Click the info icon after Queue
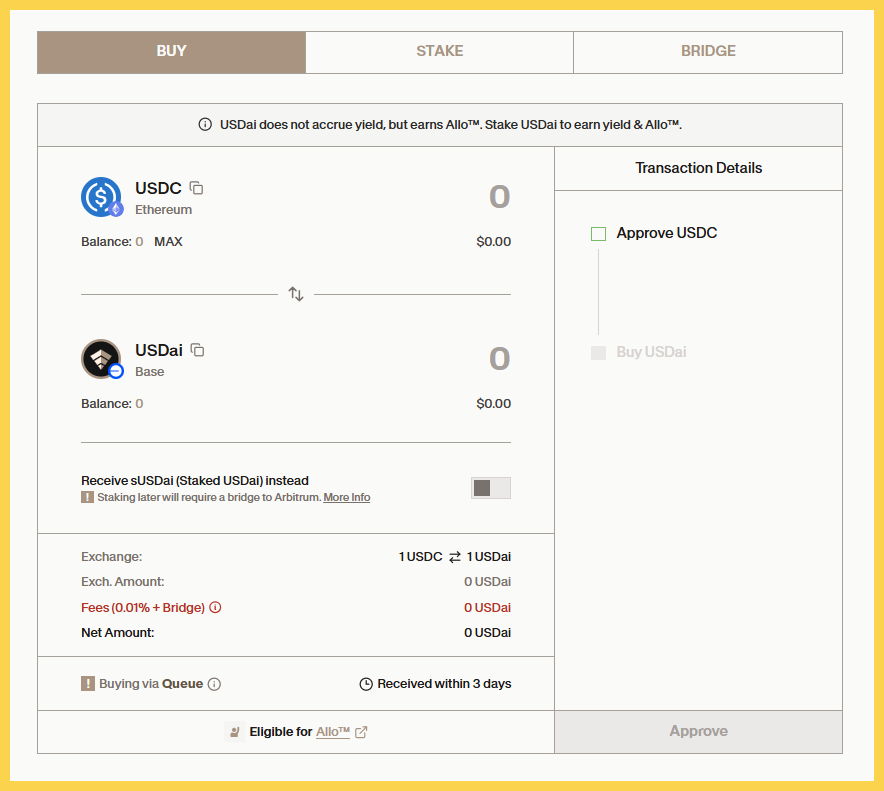This screenshot has height=791, width=884. point(214,684)
